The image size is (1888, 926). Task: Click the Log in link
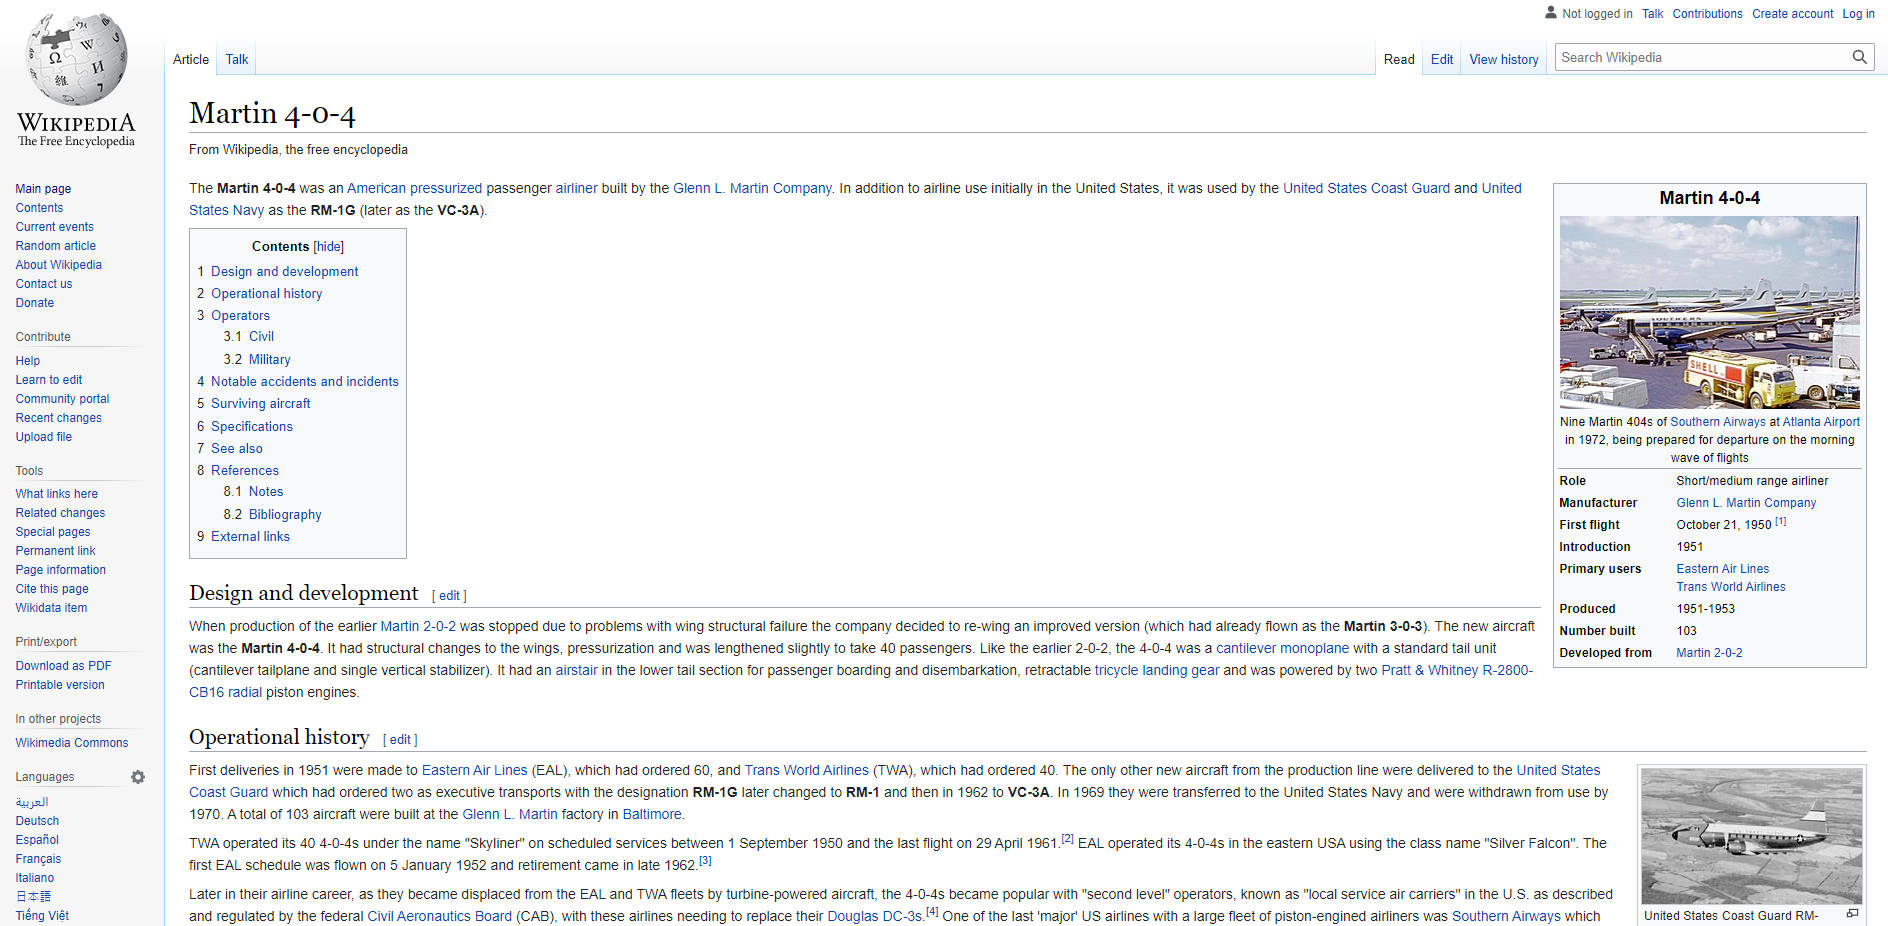tap(1858, 14)
